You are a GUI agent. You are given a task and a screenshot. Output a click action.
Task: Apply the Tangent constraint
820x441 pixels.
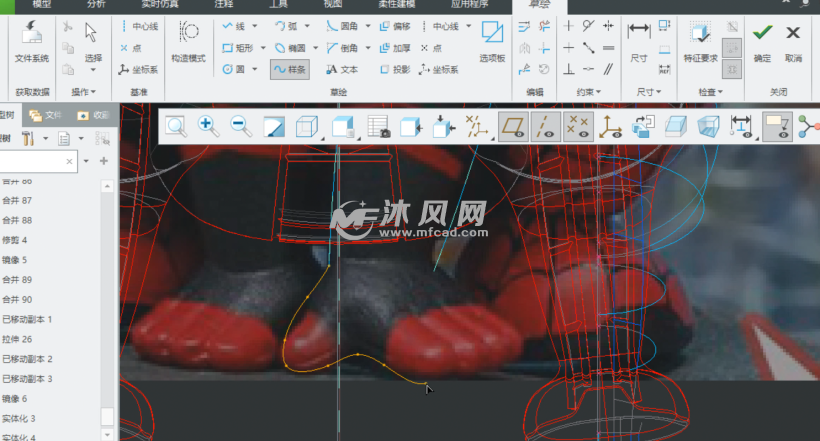pyautogui.click(x=588, y=26)
